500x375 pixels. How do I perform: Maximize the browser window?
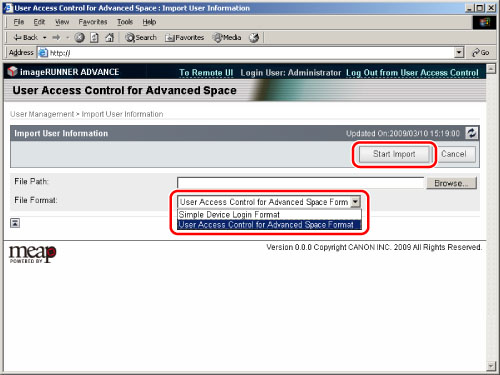[x=480, y=8]
